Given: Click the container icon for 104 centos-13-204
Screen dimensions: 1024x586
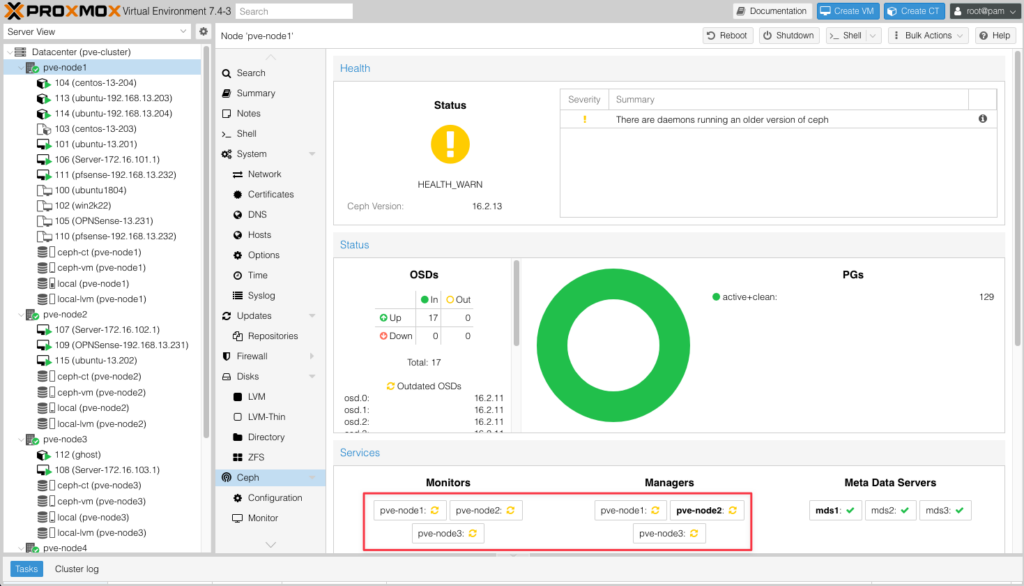Looking at the screenshot, I should [x=43, y=83].
